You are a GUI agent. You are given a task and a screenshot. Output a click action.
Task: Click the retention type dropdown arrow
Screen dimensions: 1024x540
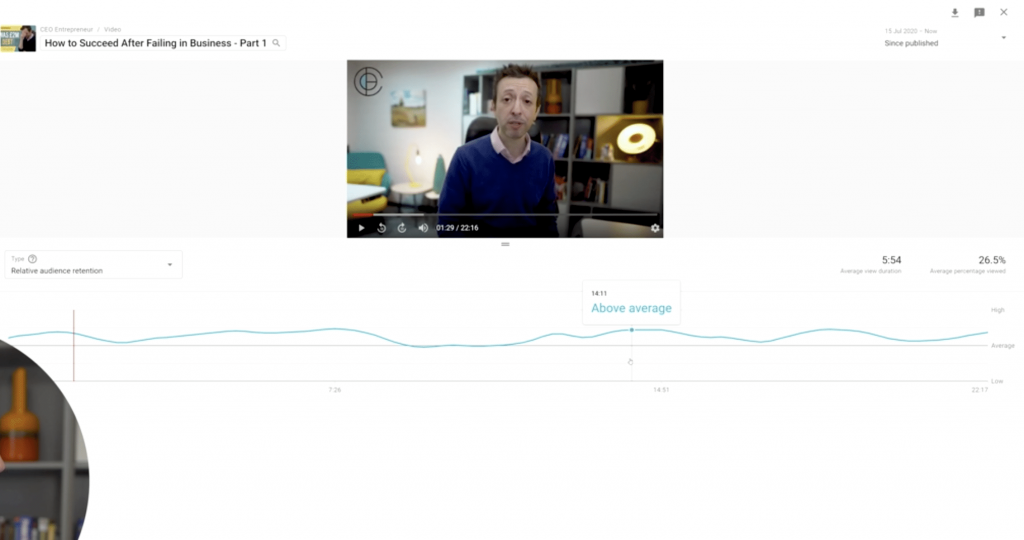170,264
